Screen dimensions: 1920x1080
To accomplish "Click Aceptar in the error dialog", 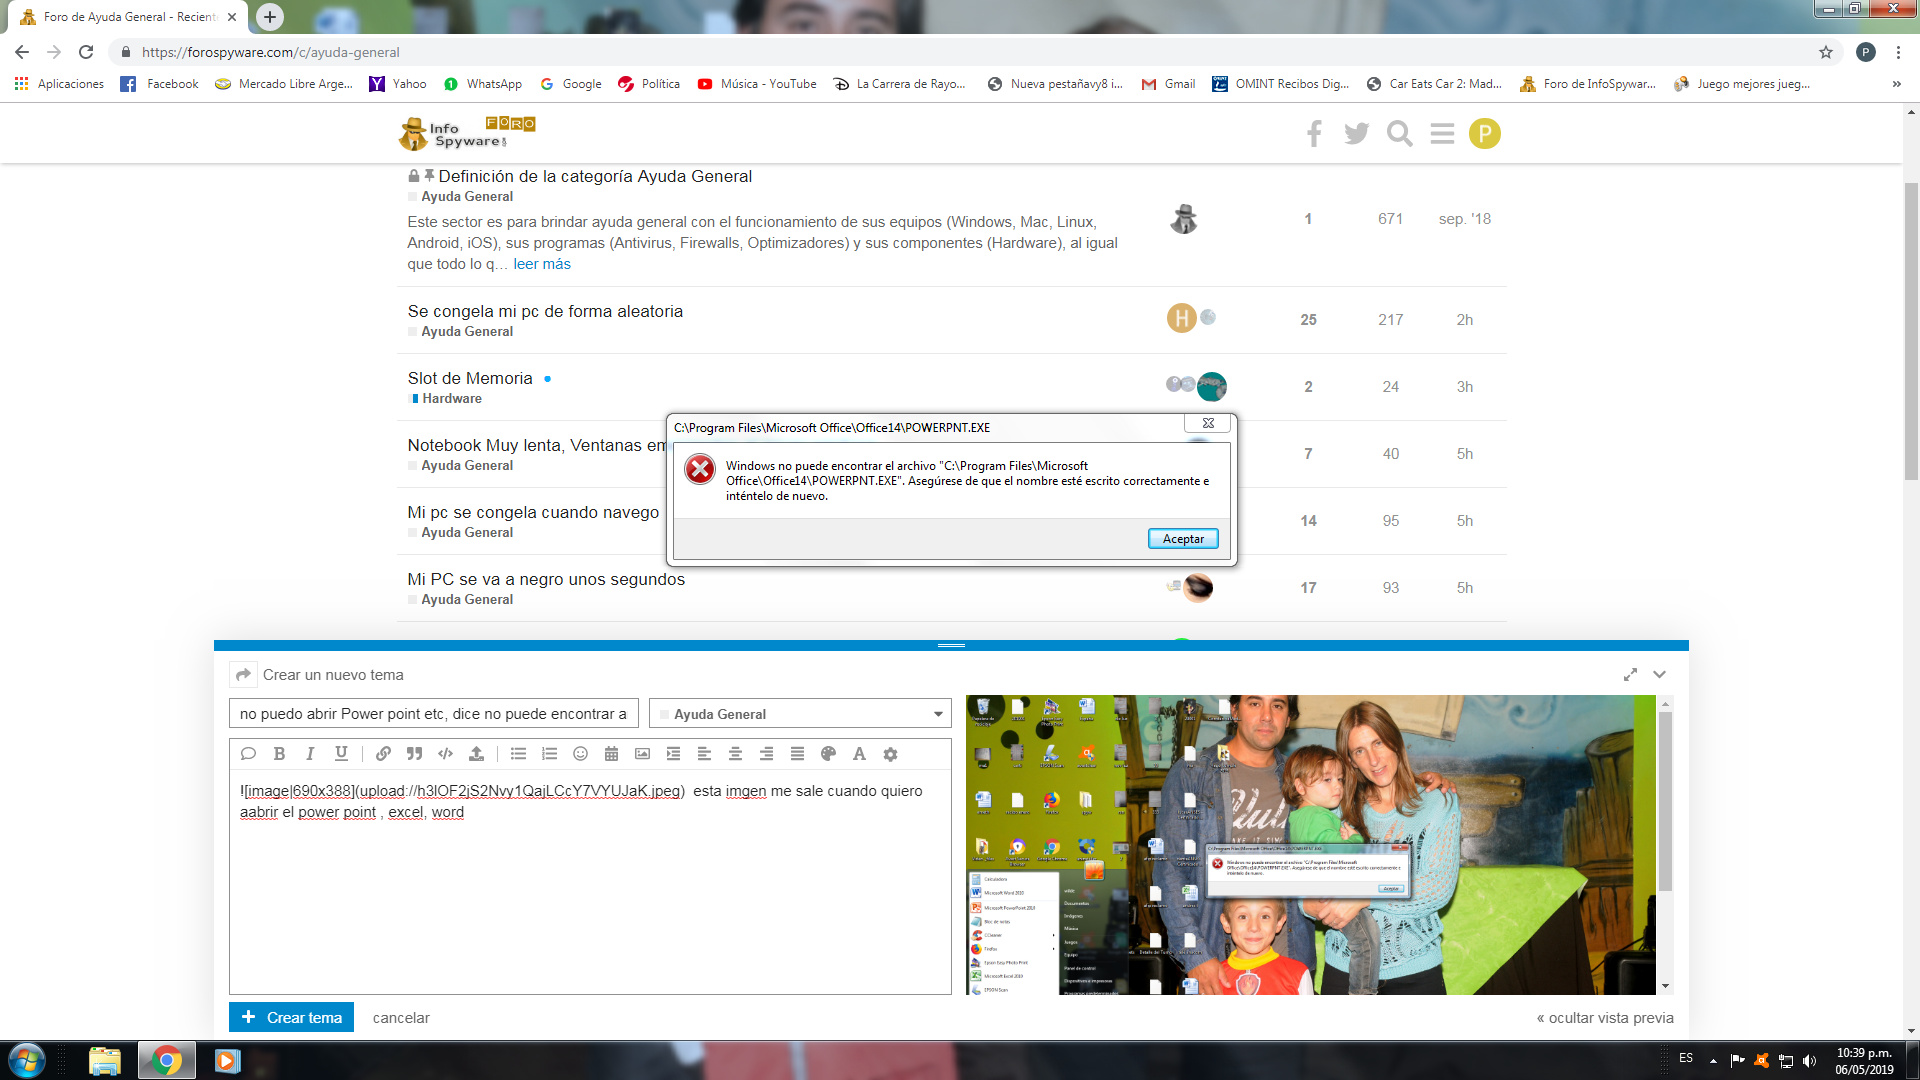I will click(1182, 539).
